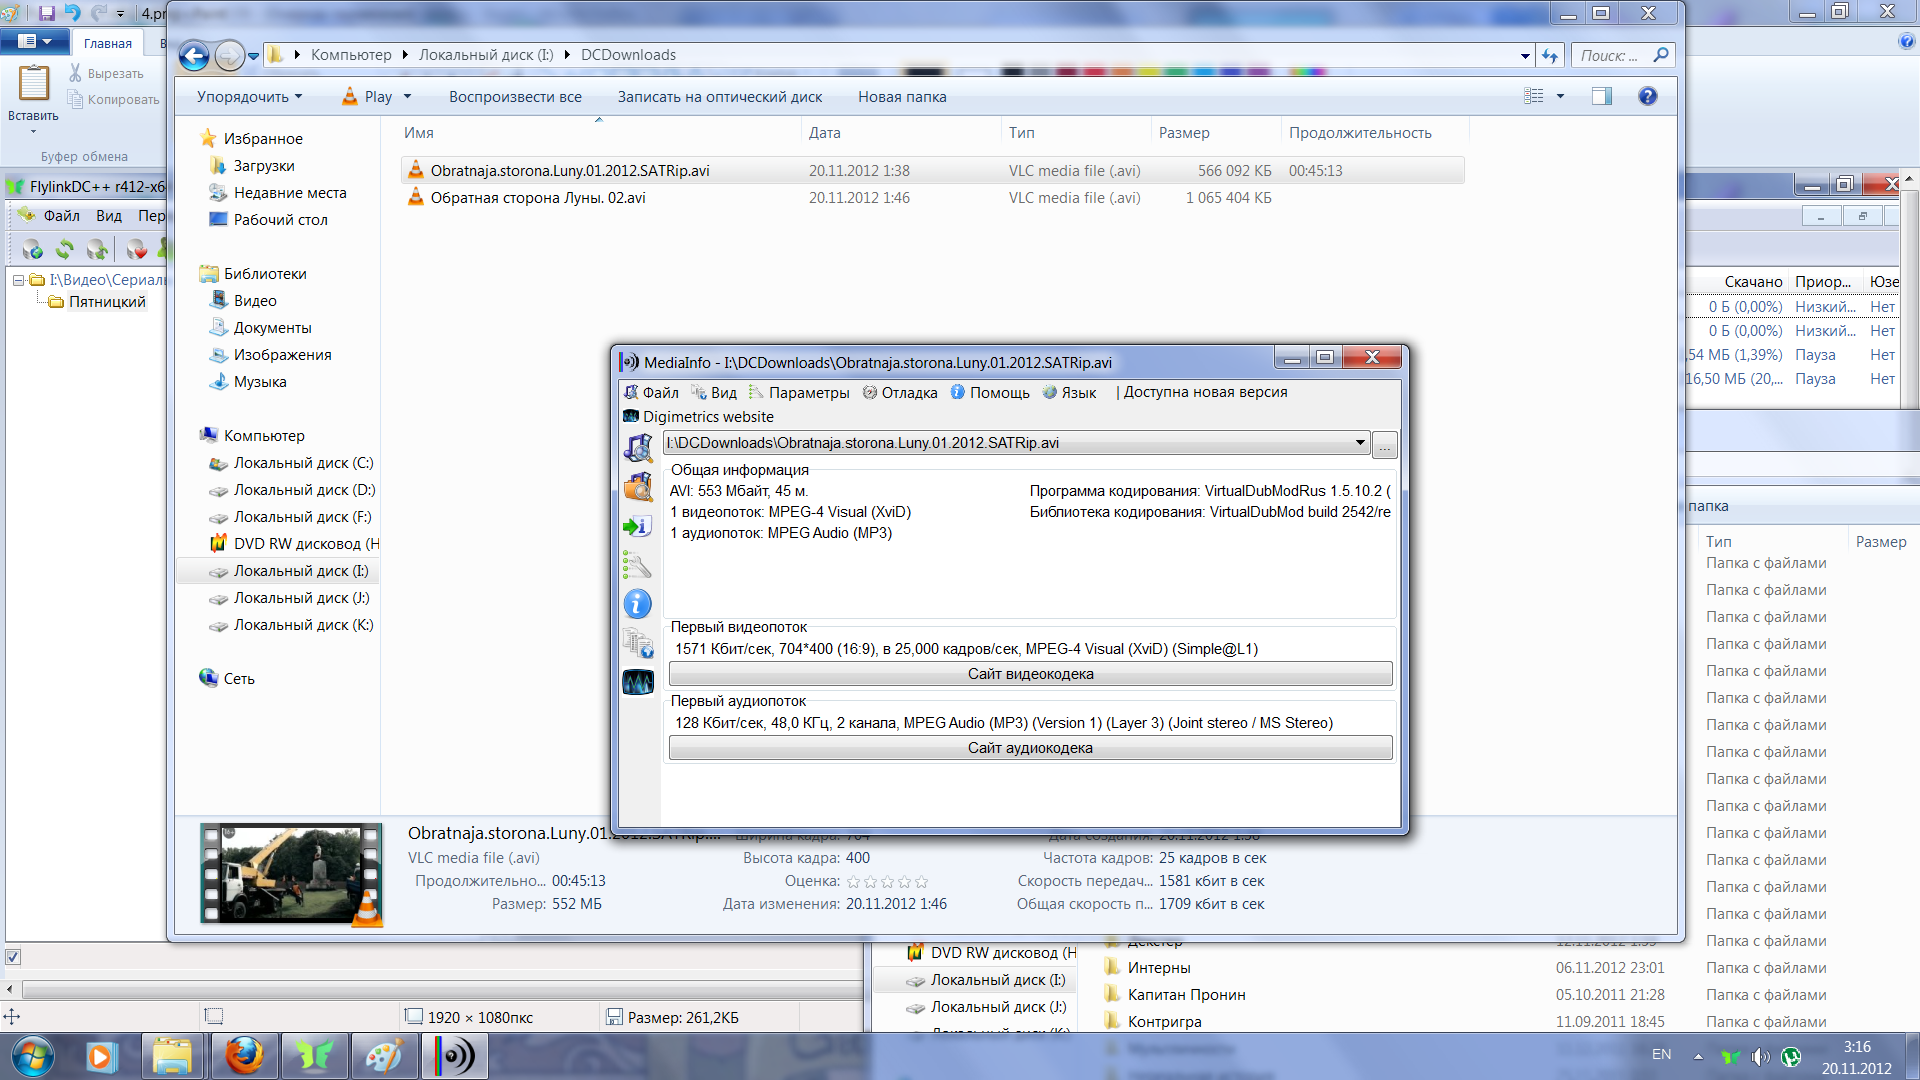Click the open folder icon in MediaInfo sidebar

(638, 487)
